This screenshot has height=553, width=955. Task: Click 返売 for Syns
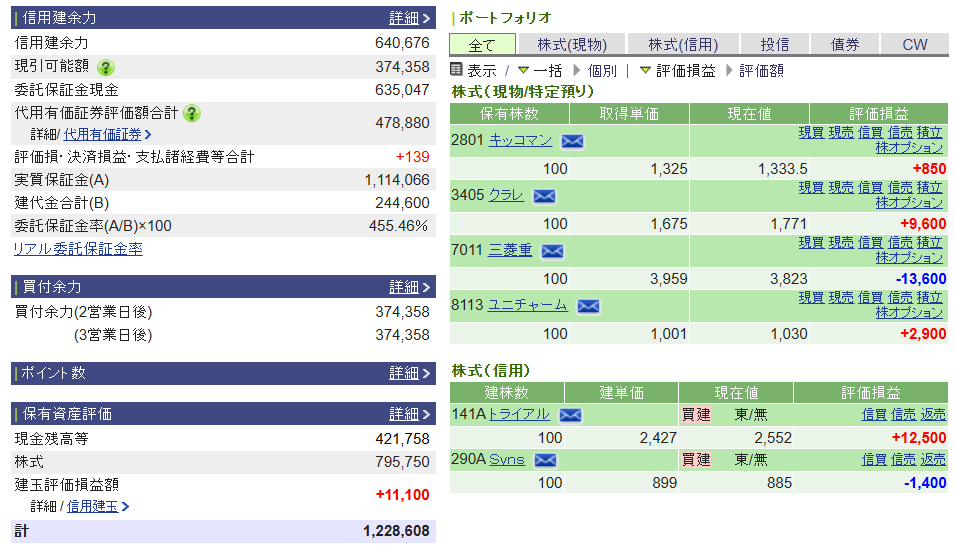(x=932, y=460)
